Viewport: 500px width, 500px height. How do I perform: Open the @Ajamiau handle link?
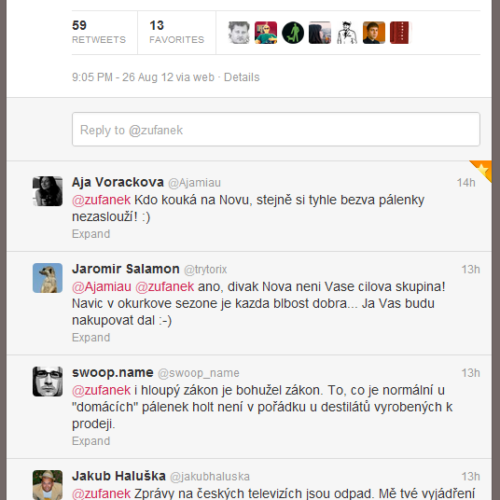click(194, 183)
